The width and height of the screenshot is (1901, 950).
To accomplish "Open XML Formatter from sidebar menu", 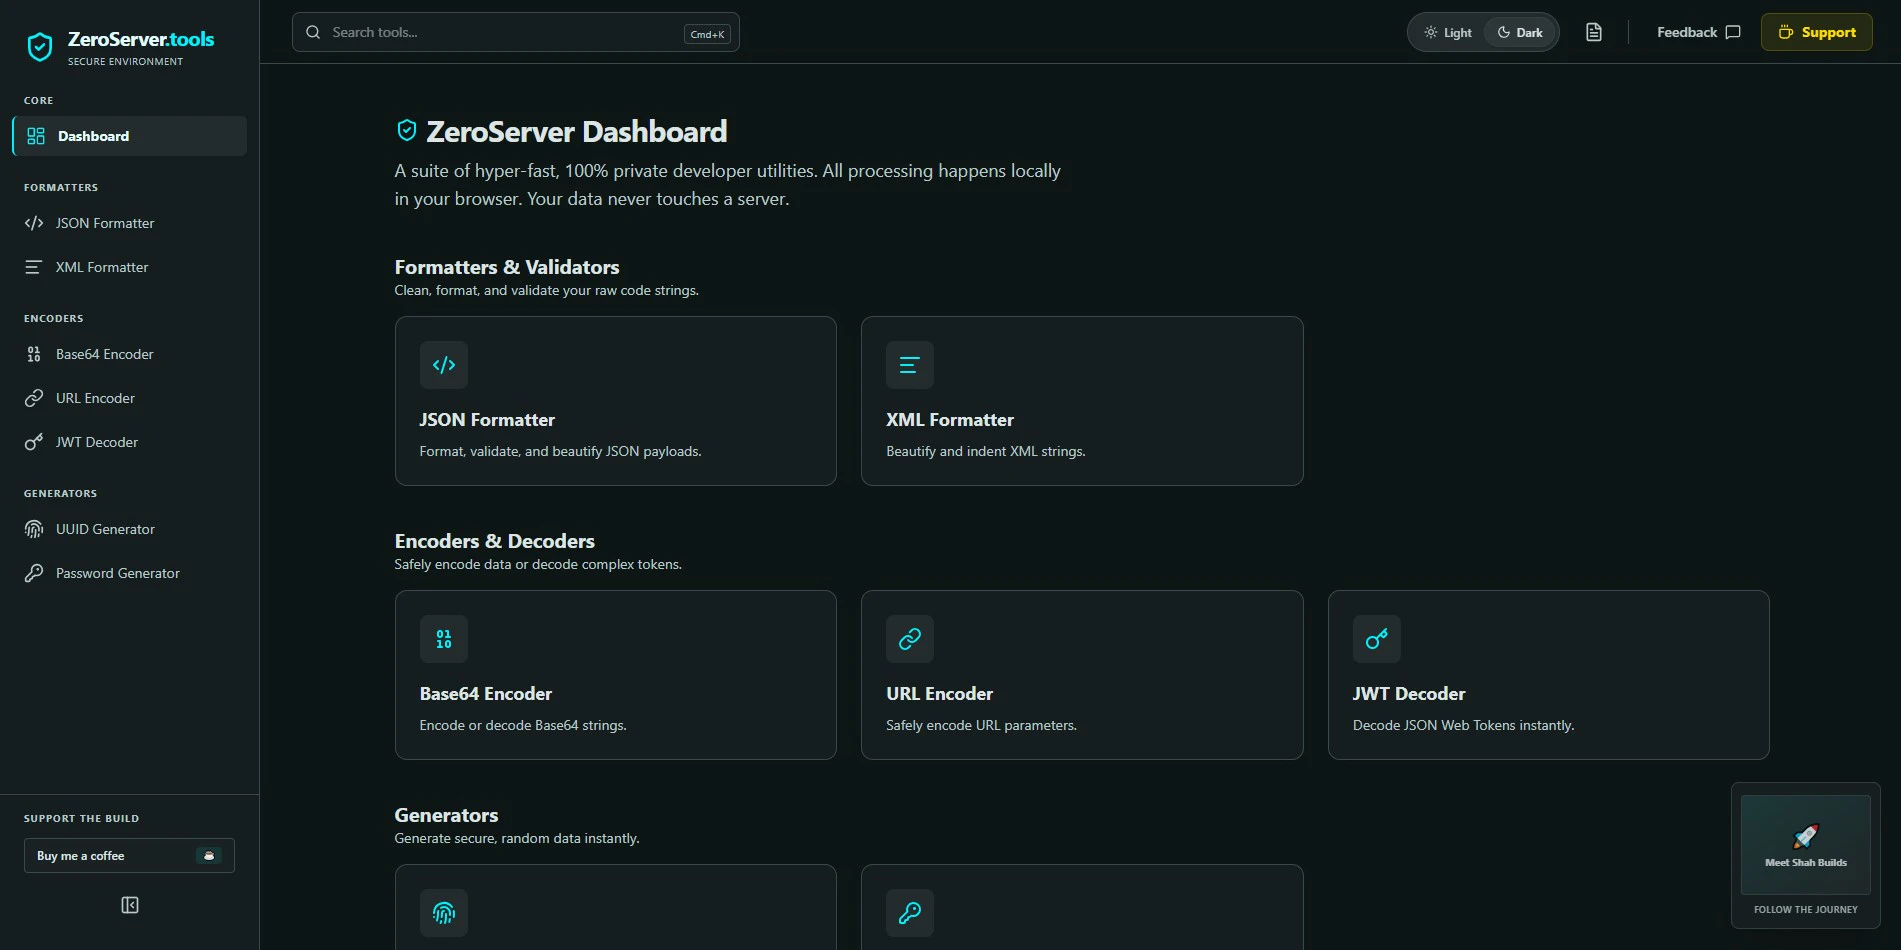I will pos(129,267).
